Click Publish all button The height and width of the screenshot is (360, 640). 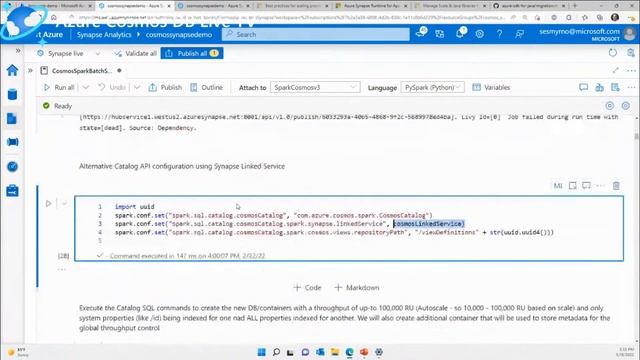192,53
